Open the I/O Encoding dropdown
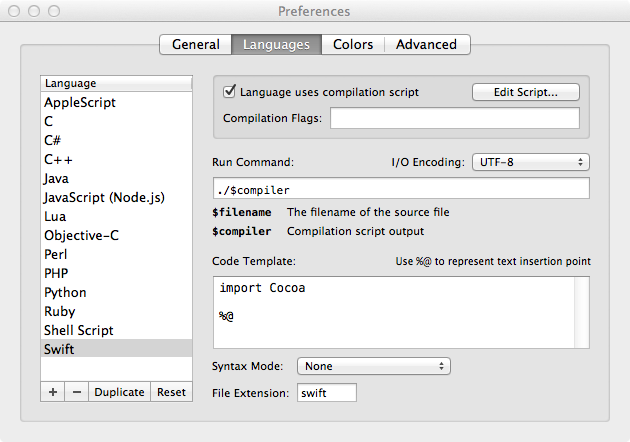Screen dimensions: 630x442 click(530, 162)
